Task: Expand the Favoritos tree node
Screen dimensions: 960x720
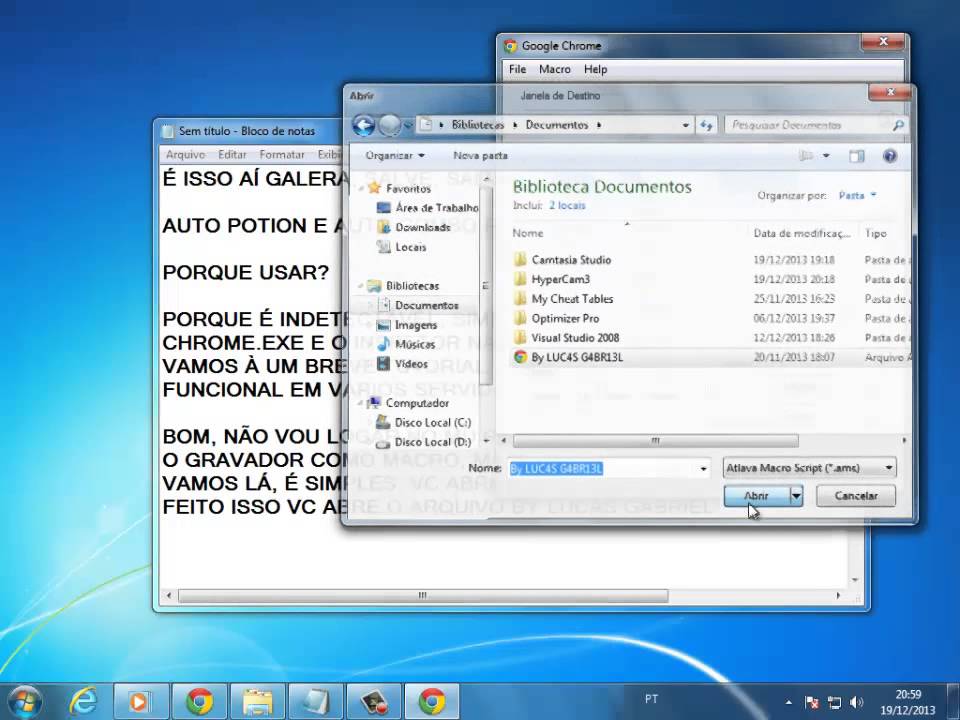Action: click(x=361, y=189)
